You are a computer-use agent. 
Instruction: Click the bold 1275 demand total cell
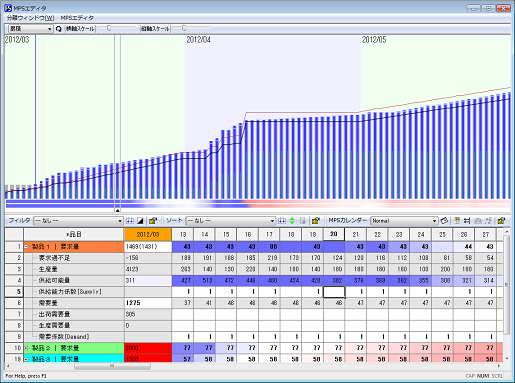point(148,303)
